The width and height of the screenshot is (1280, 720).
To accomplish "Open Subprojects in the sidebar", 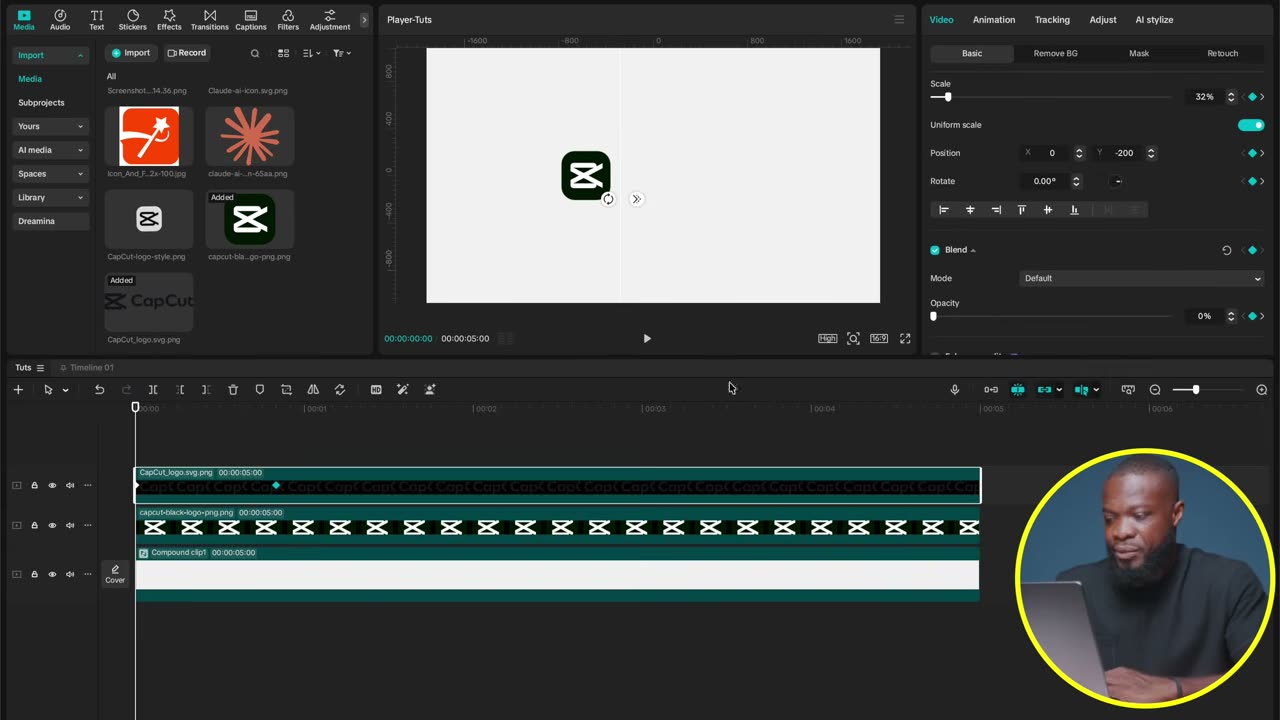I will 41,102.
